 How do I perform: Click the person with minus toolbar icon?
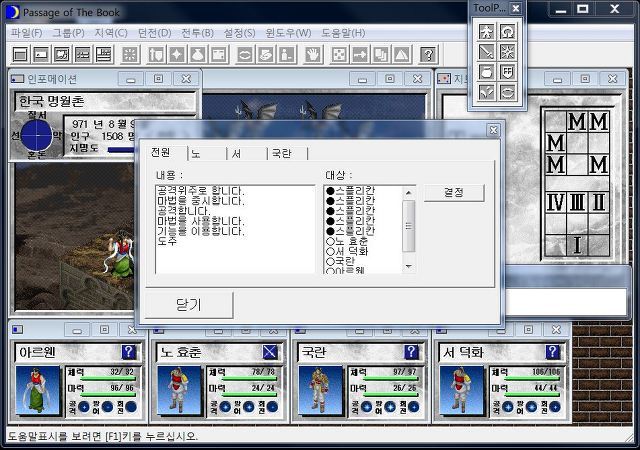click(287, 54)
